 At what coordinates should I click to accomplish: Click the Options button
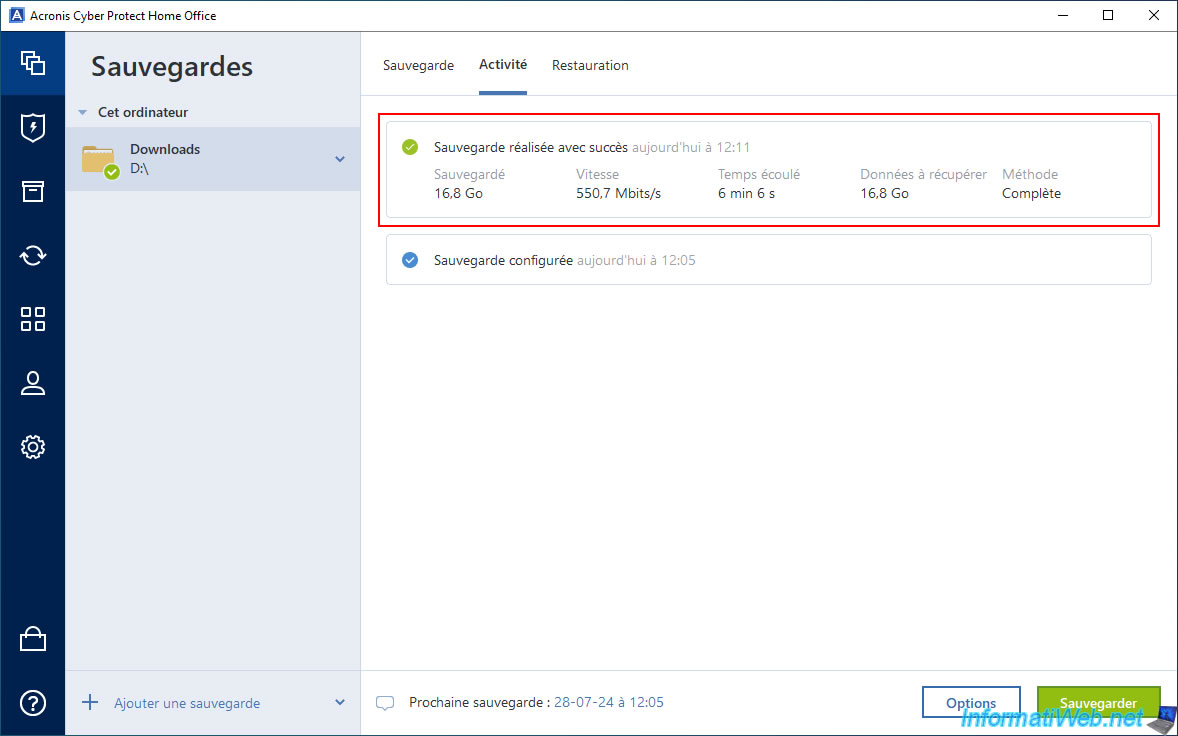tap(971, 704)
